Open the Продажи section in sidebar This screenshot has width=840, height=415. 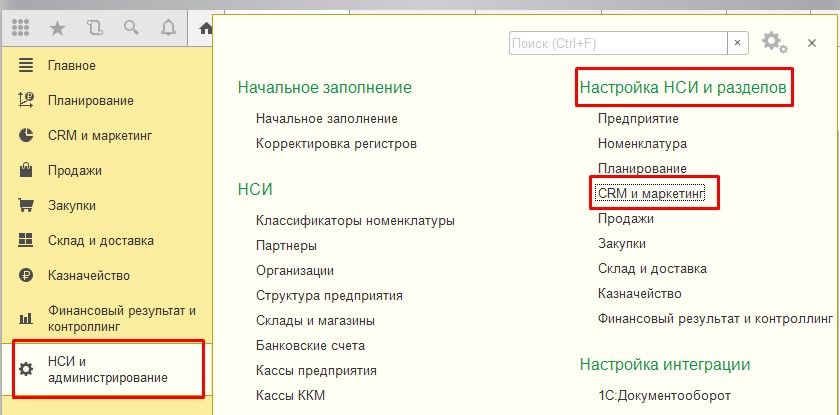(x=74, y=171)
